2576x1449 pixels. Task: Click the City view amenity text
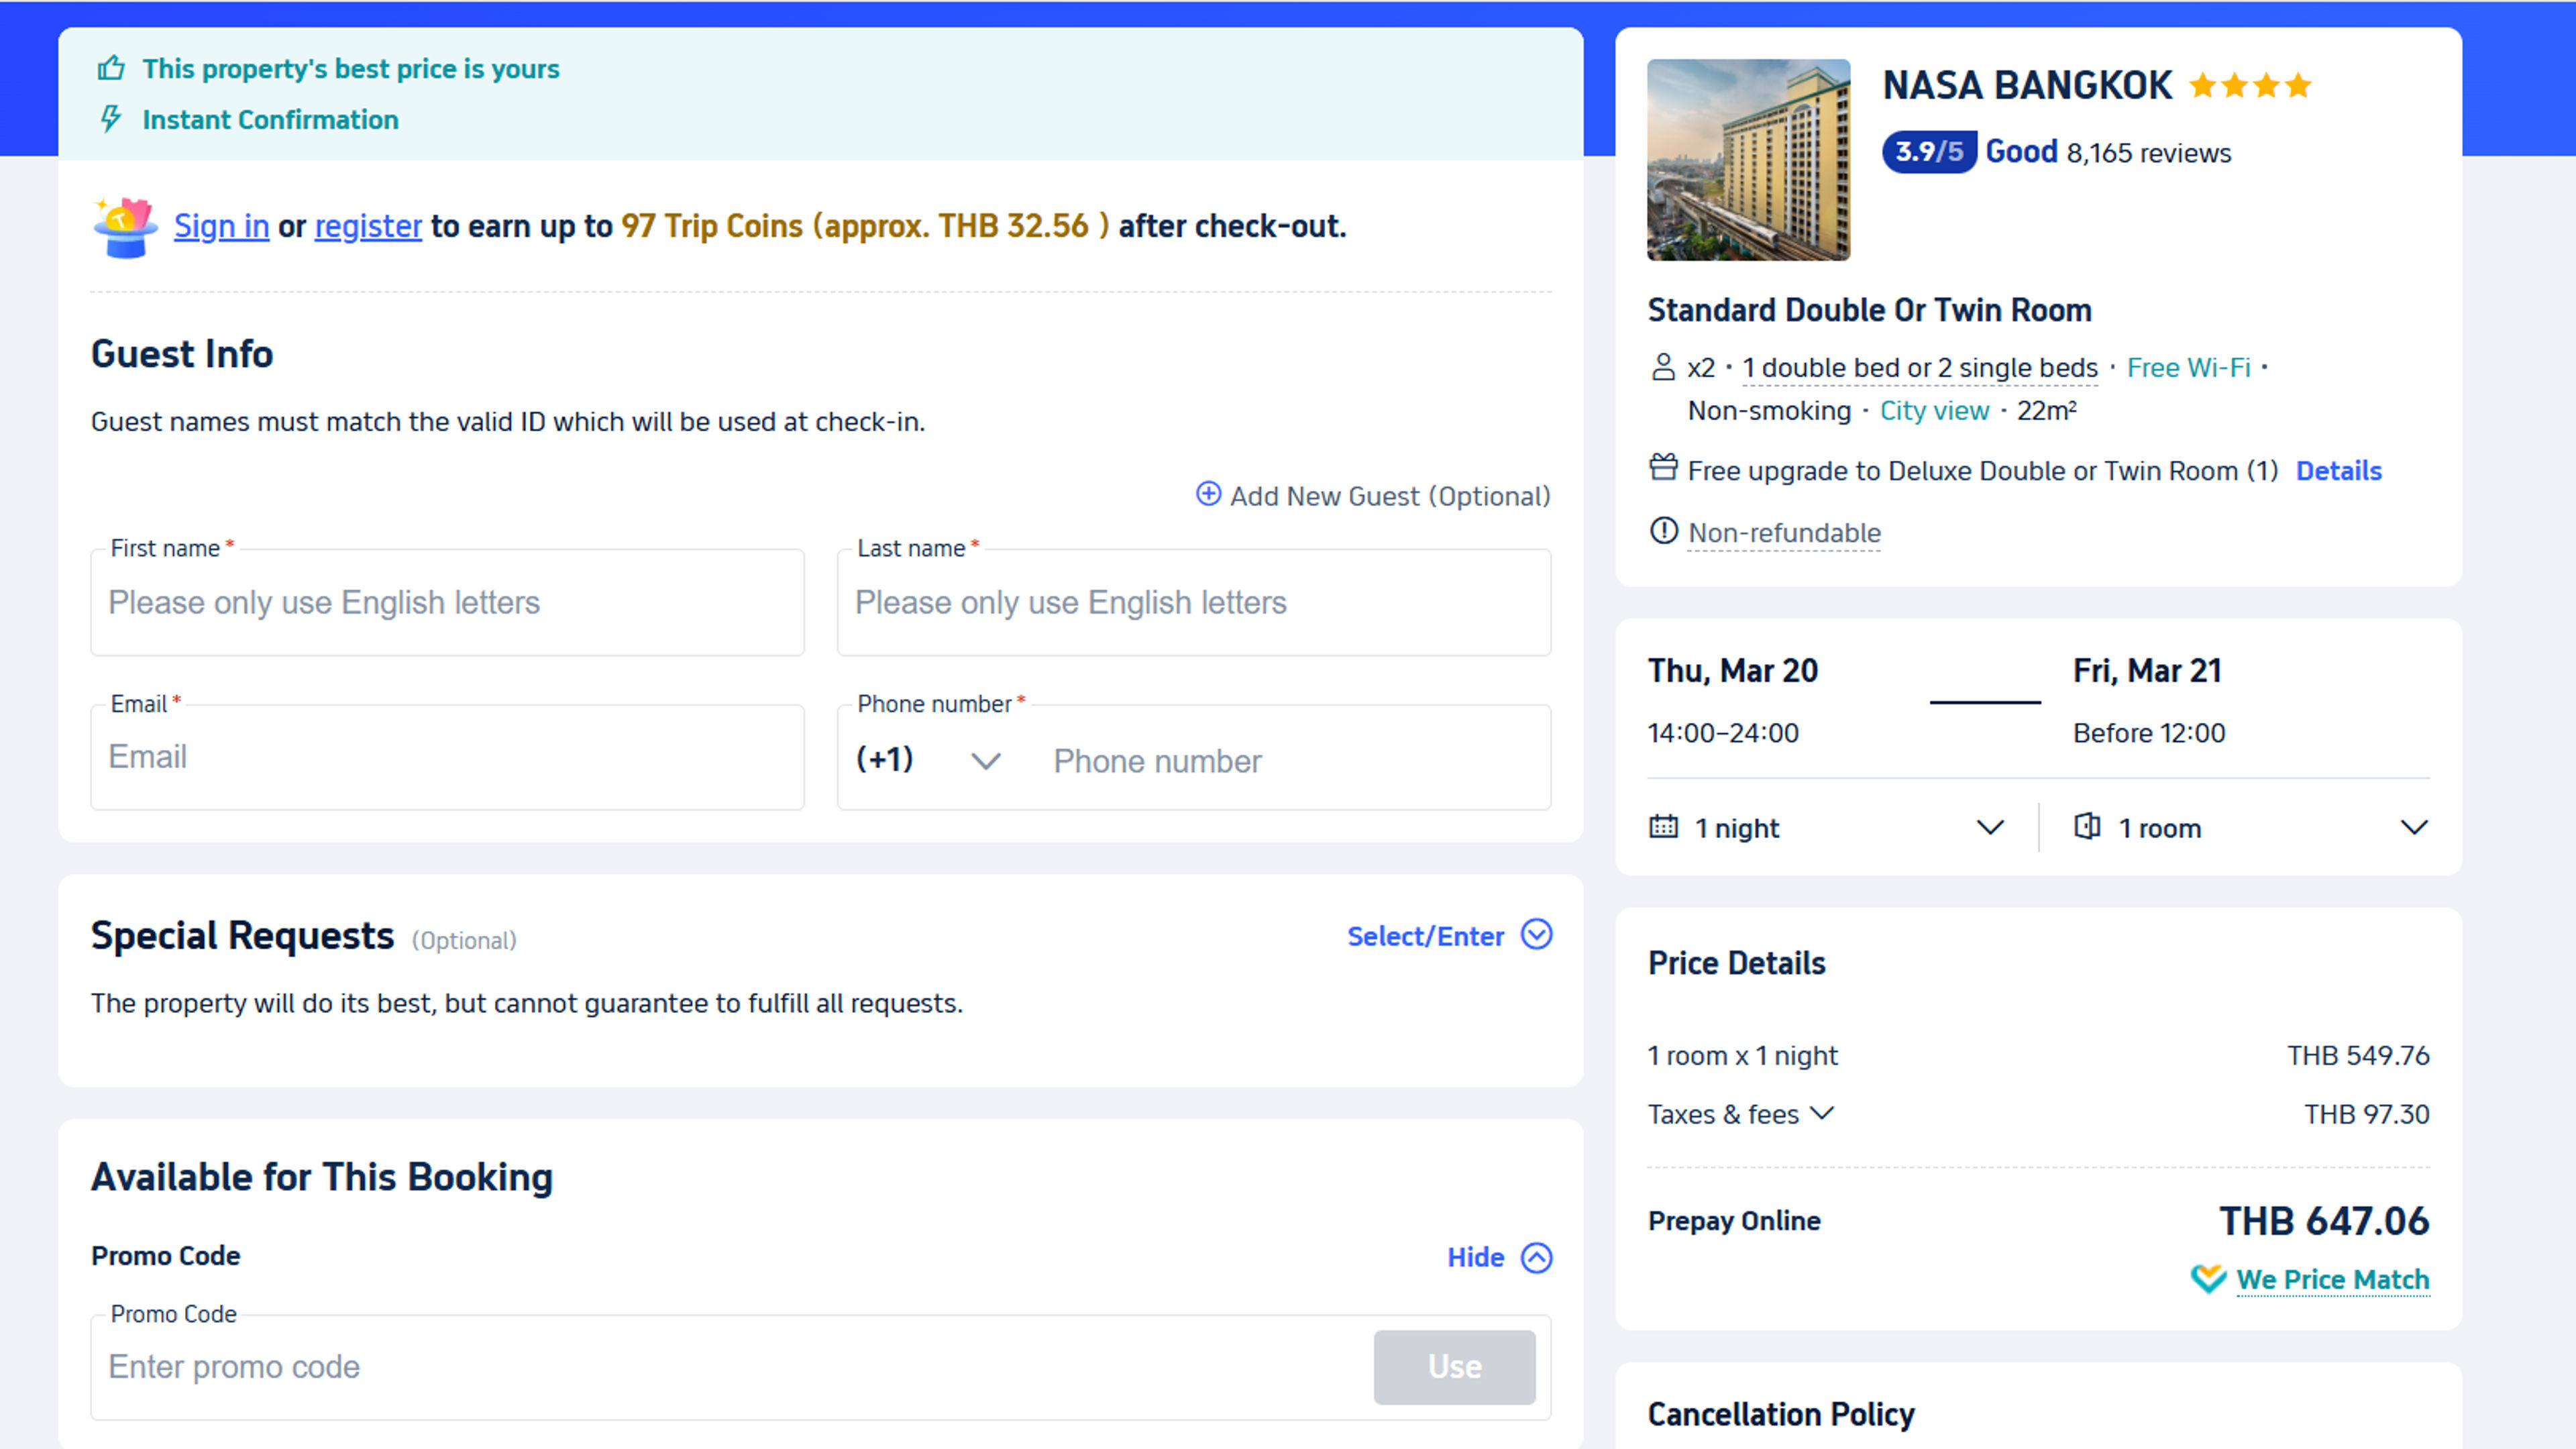pos(1934,411)
